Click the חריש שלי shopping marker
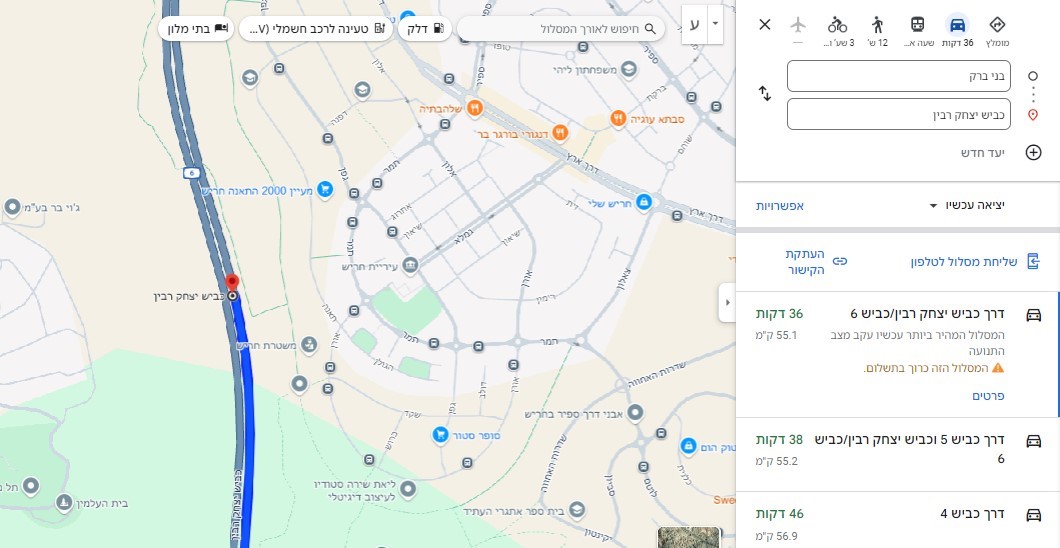 coord(644,201)
